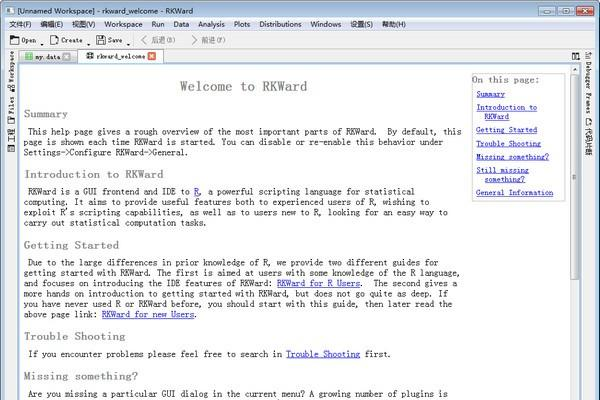Follow the 'Introduction to RKWard' sidebar link
The width and height of the screenshot is (600, 400).
tap(507, 112)
